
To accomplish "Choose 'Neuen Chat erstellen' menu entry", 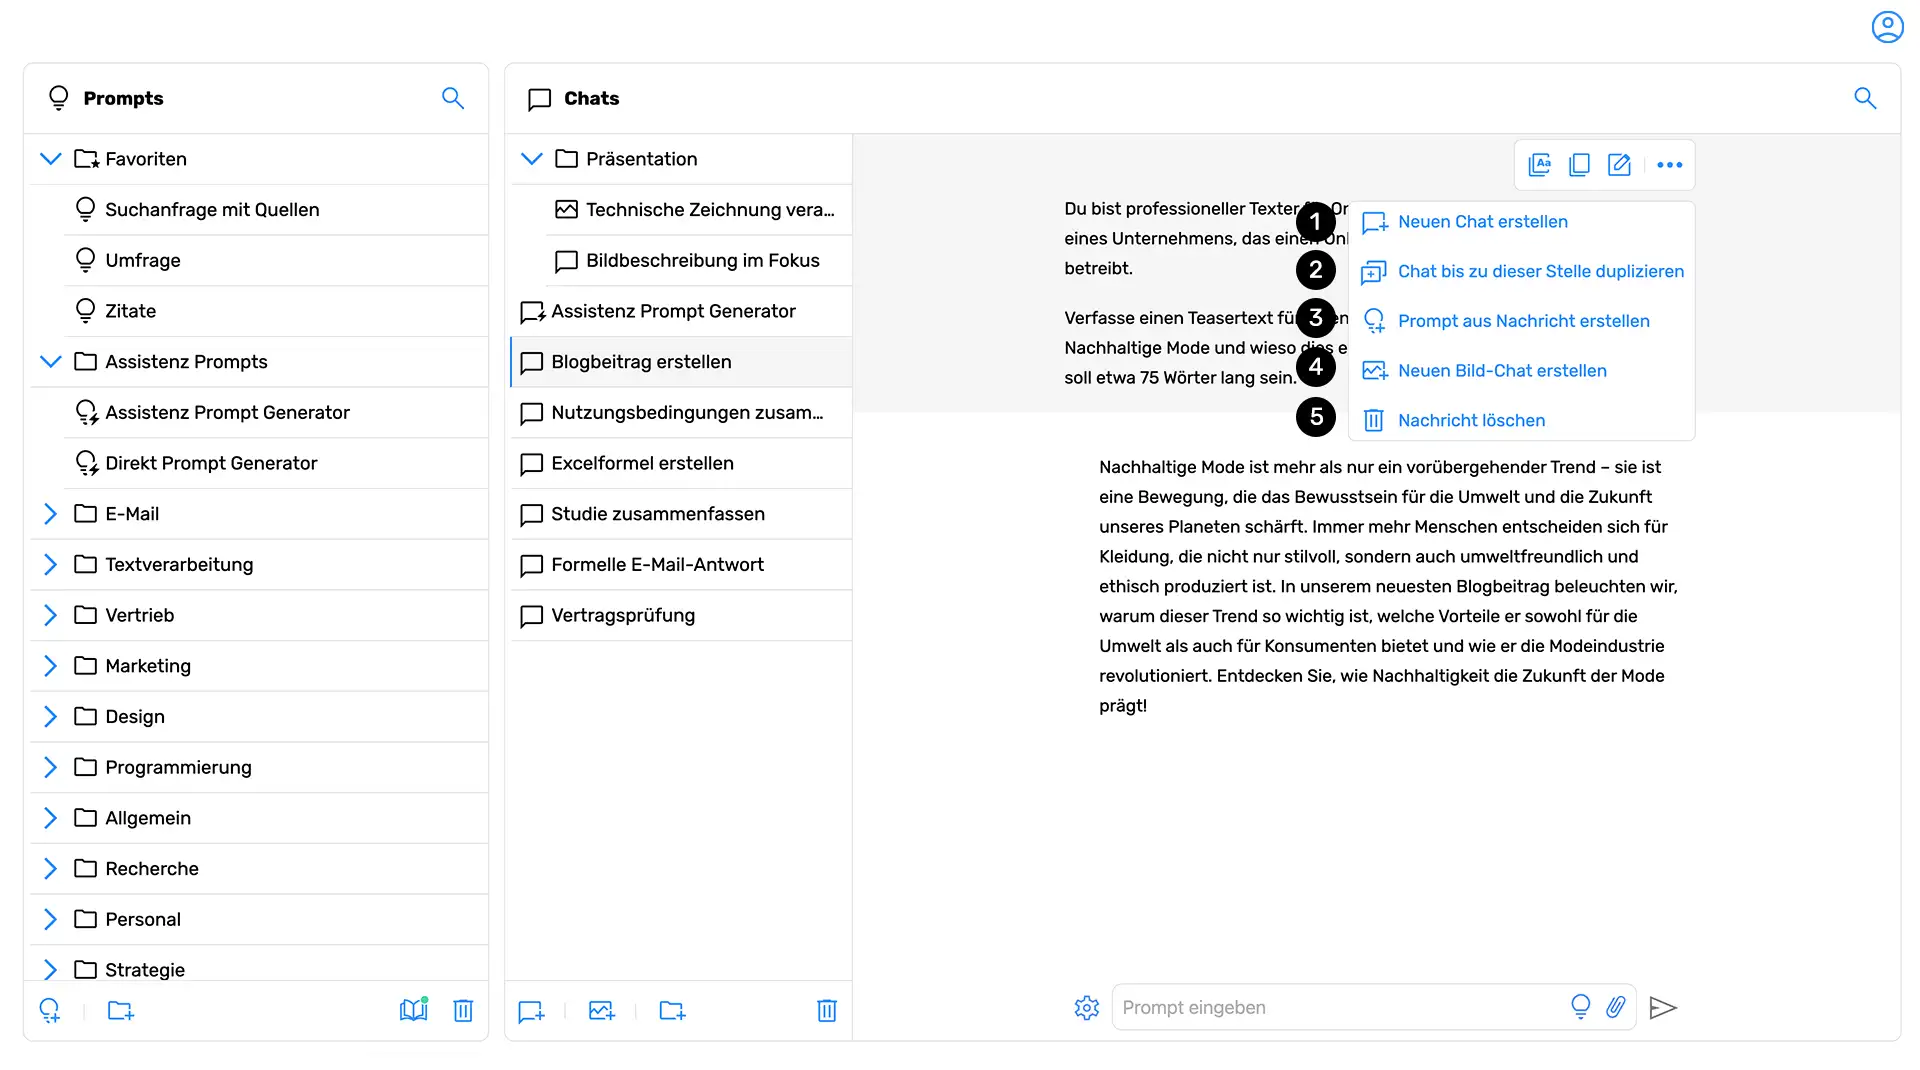I will [x=1521, y=222].
